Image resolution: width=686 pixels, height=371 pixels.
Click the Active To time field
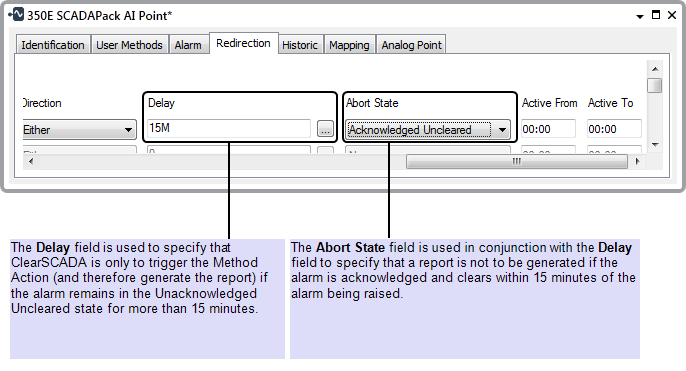click(x=614, y=129)
